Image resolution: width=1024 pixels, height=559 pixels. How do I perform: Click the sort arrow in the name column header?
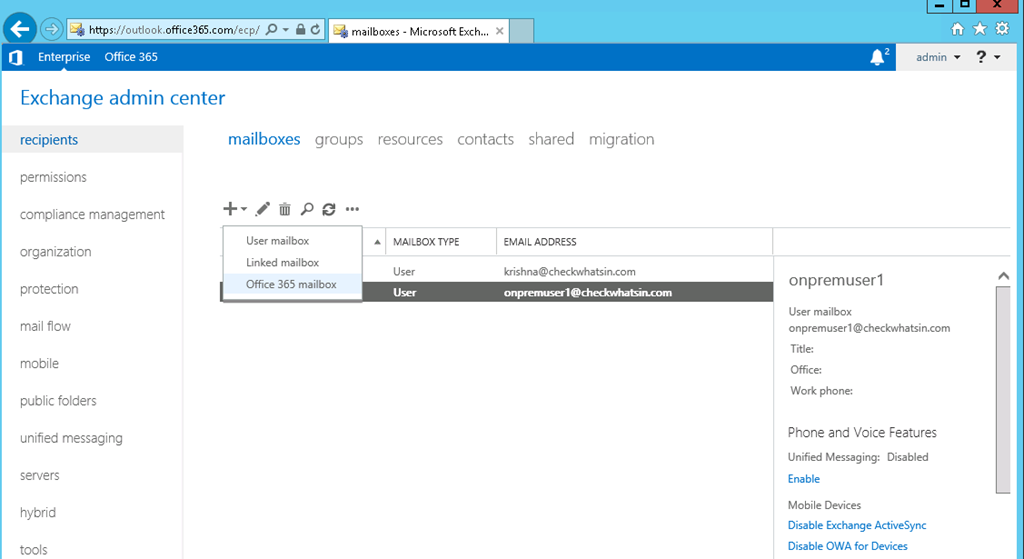pyautogui.click(x=377, y=242)
